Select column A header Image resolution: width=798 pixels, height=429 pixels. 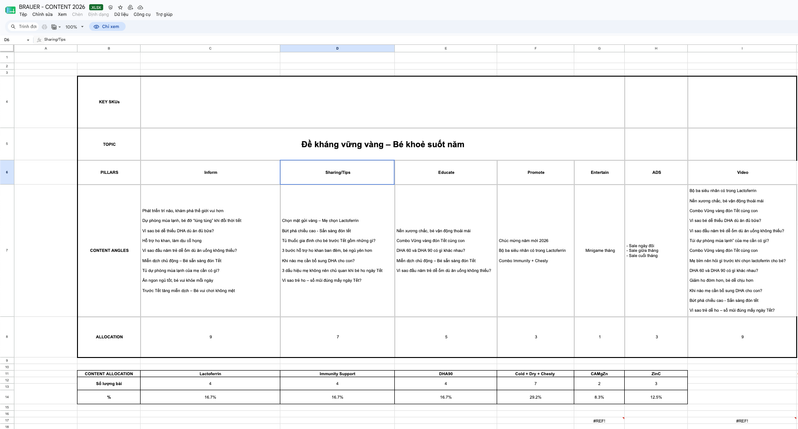[46, 48]
